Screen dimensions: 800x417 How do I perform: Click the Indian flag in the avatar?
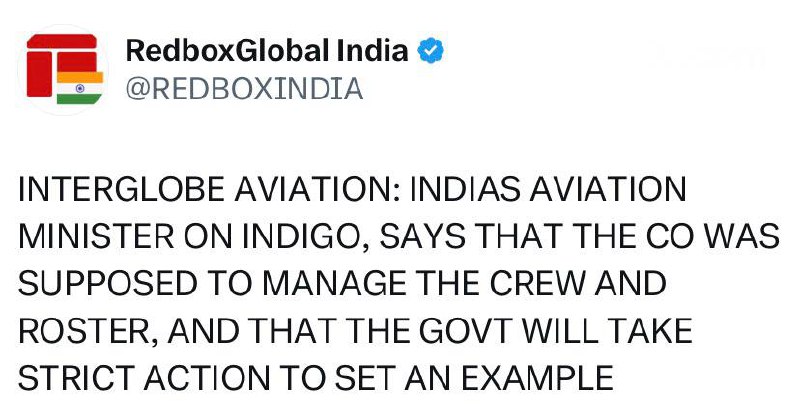coord(73,87)
